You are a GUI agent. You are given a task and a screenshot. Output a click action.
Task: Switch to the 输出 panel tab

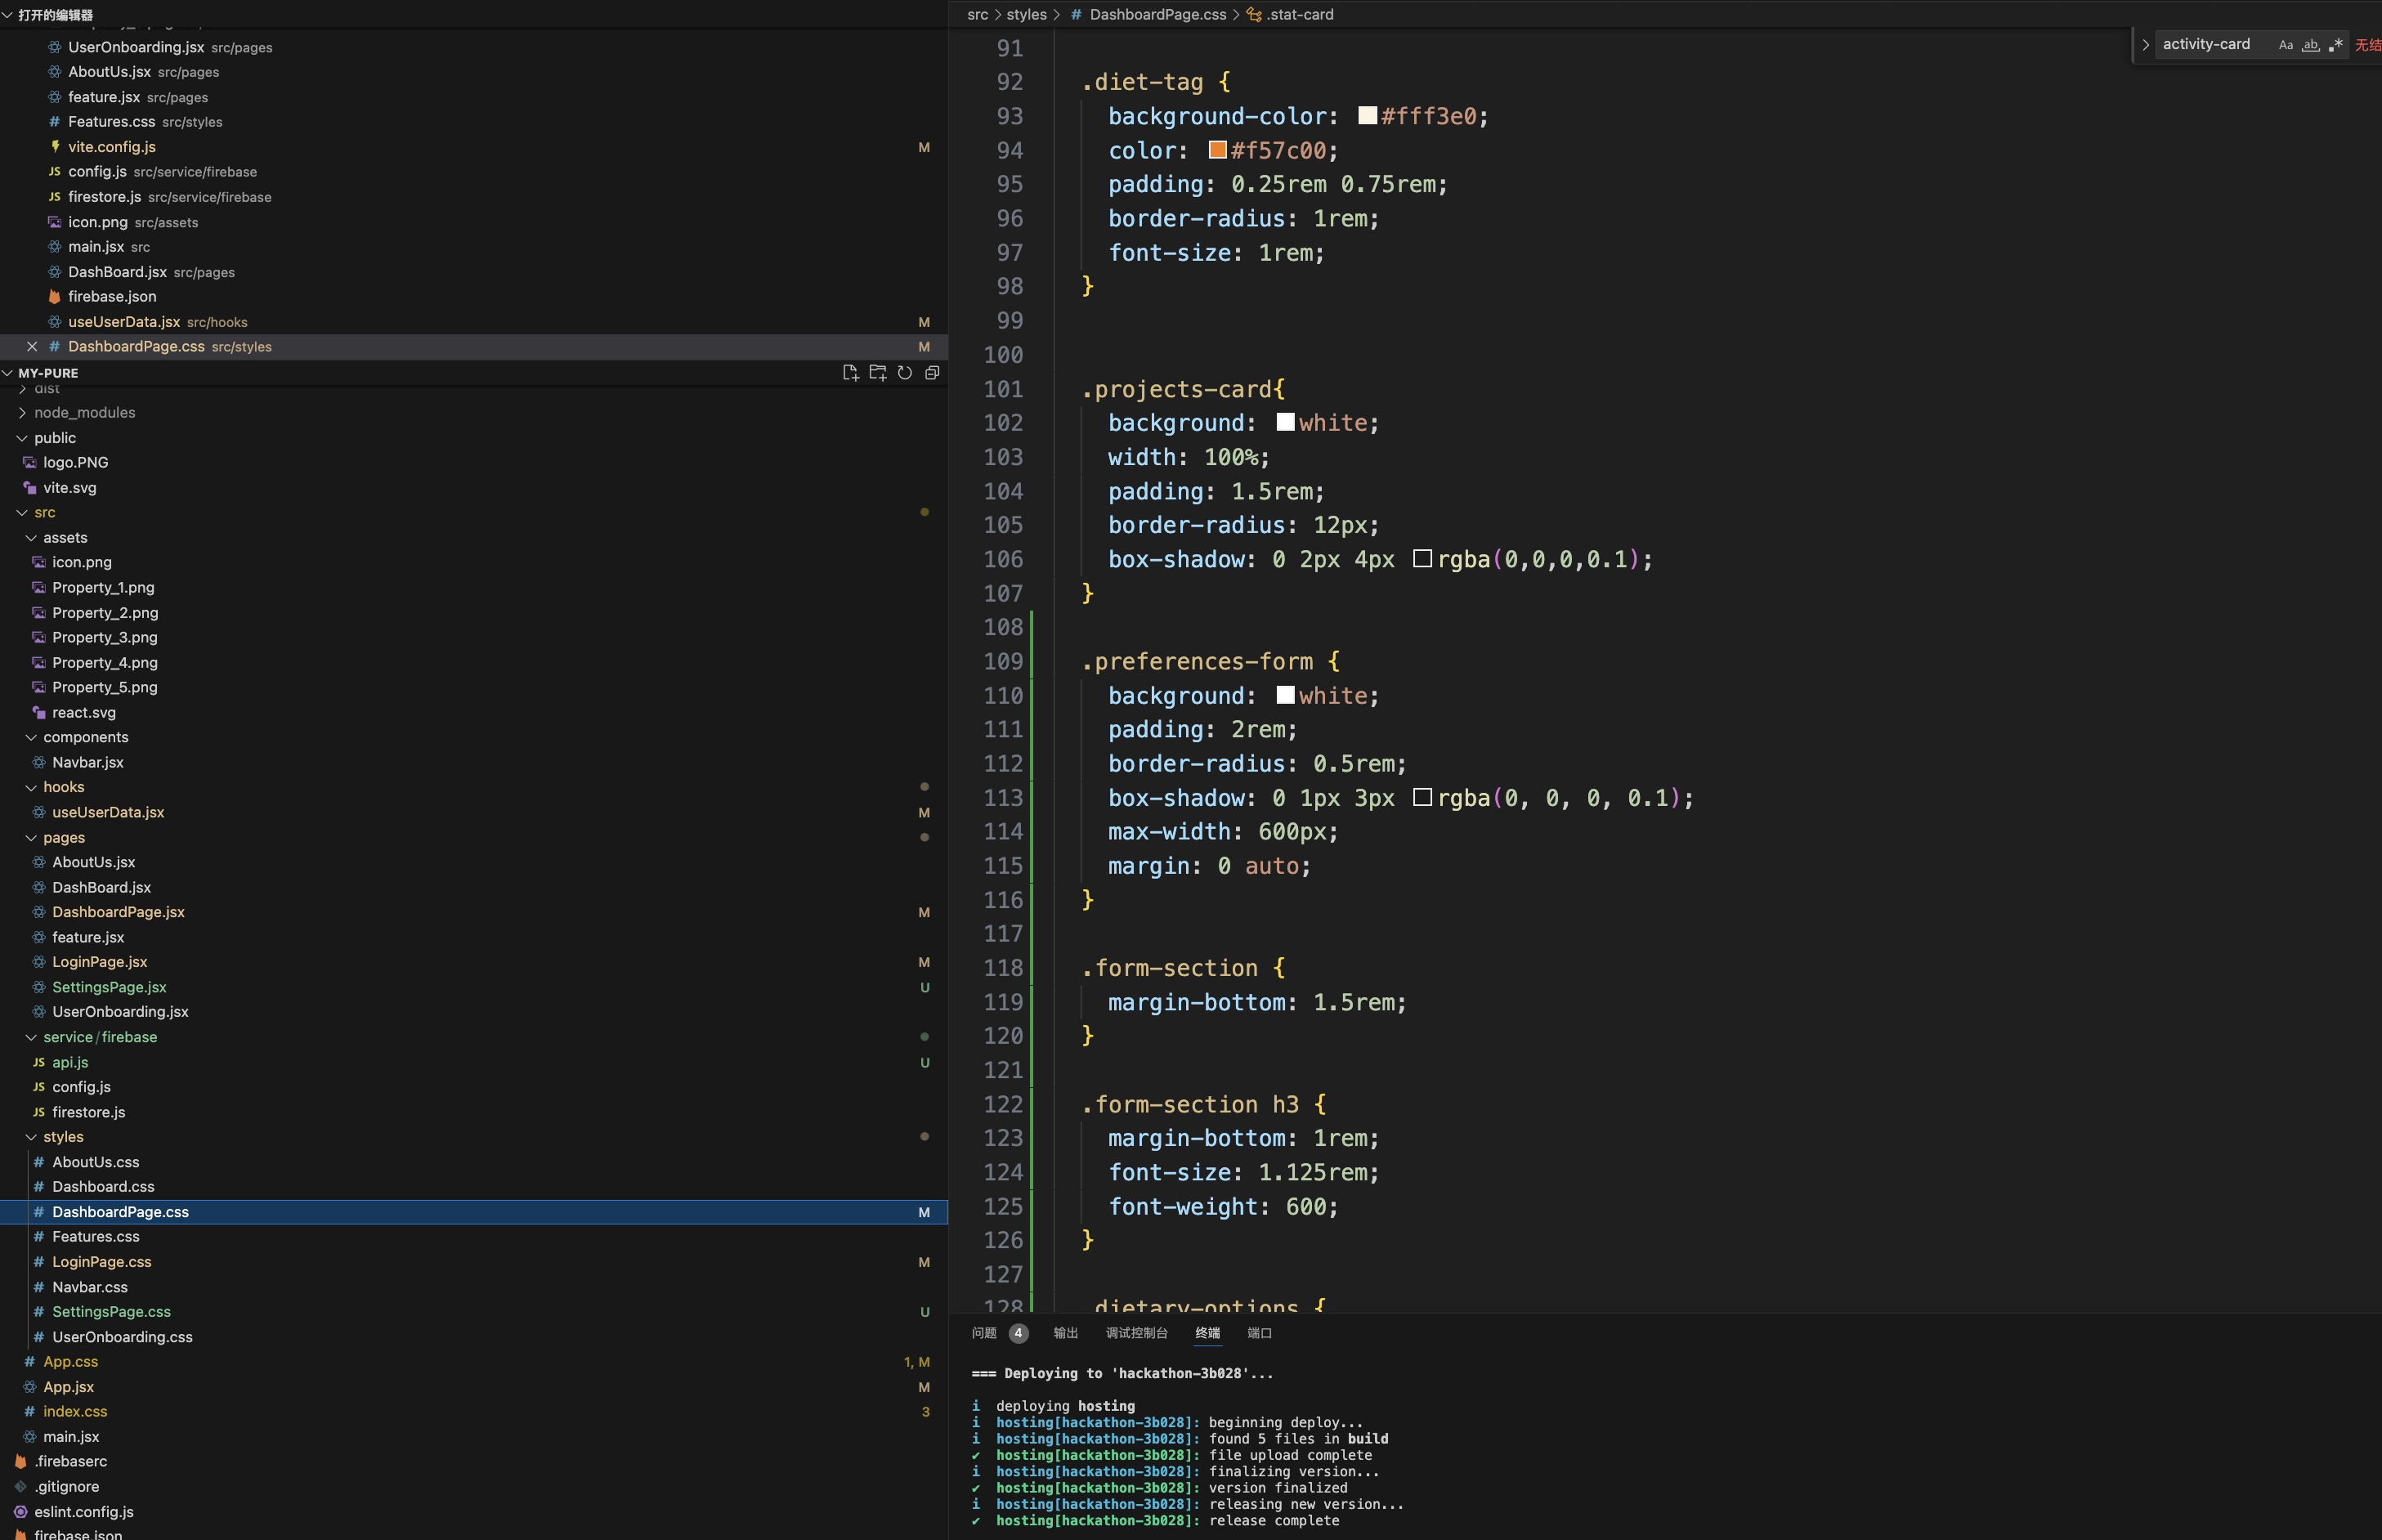point(1065,1333)
